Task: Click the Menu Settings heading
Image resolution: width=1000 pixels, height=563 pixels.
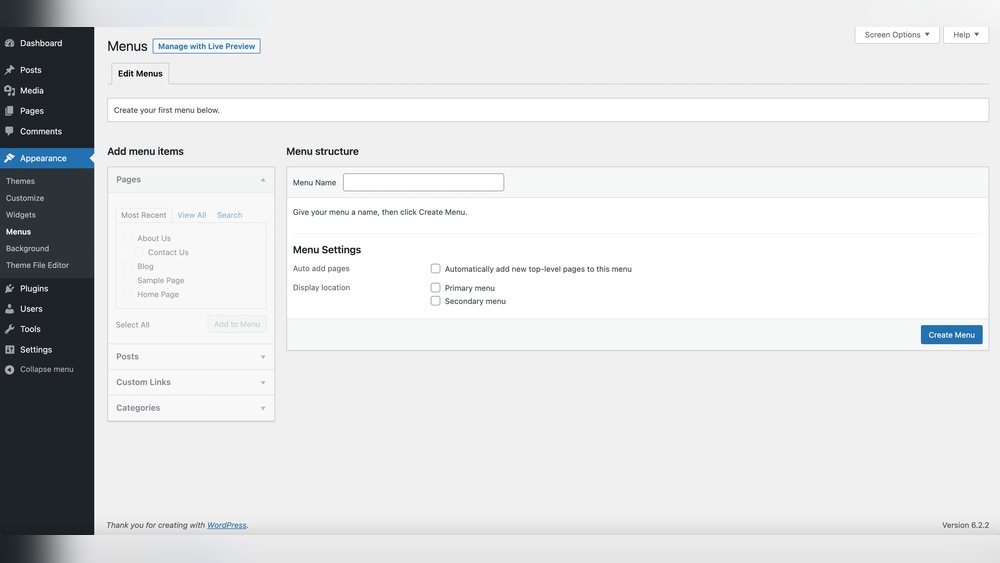Action: click(327, 250)
